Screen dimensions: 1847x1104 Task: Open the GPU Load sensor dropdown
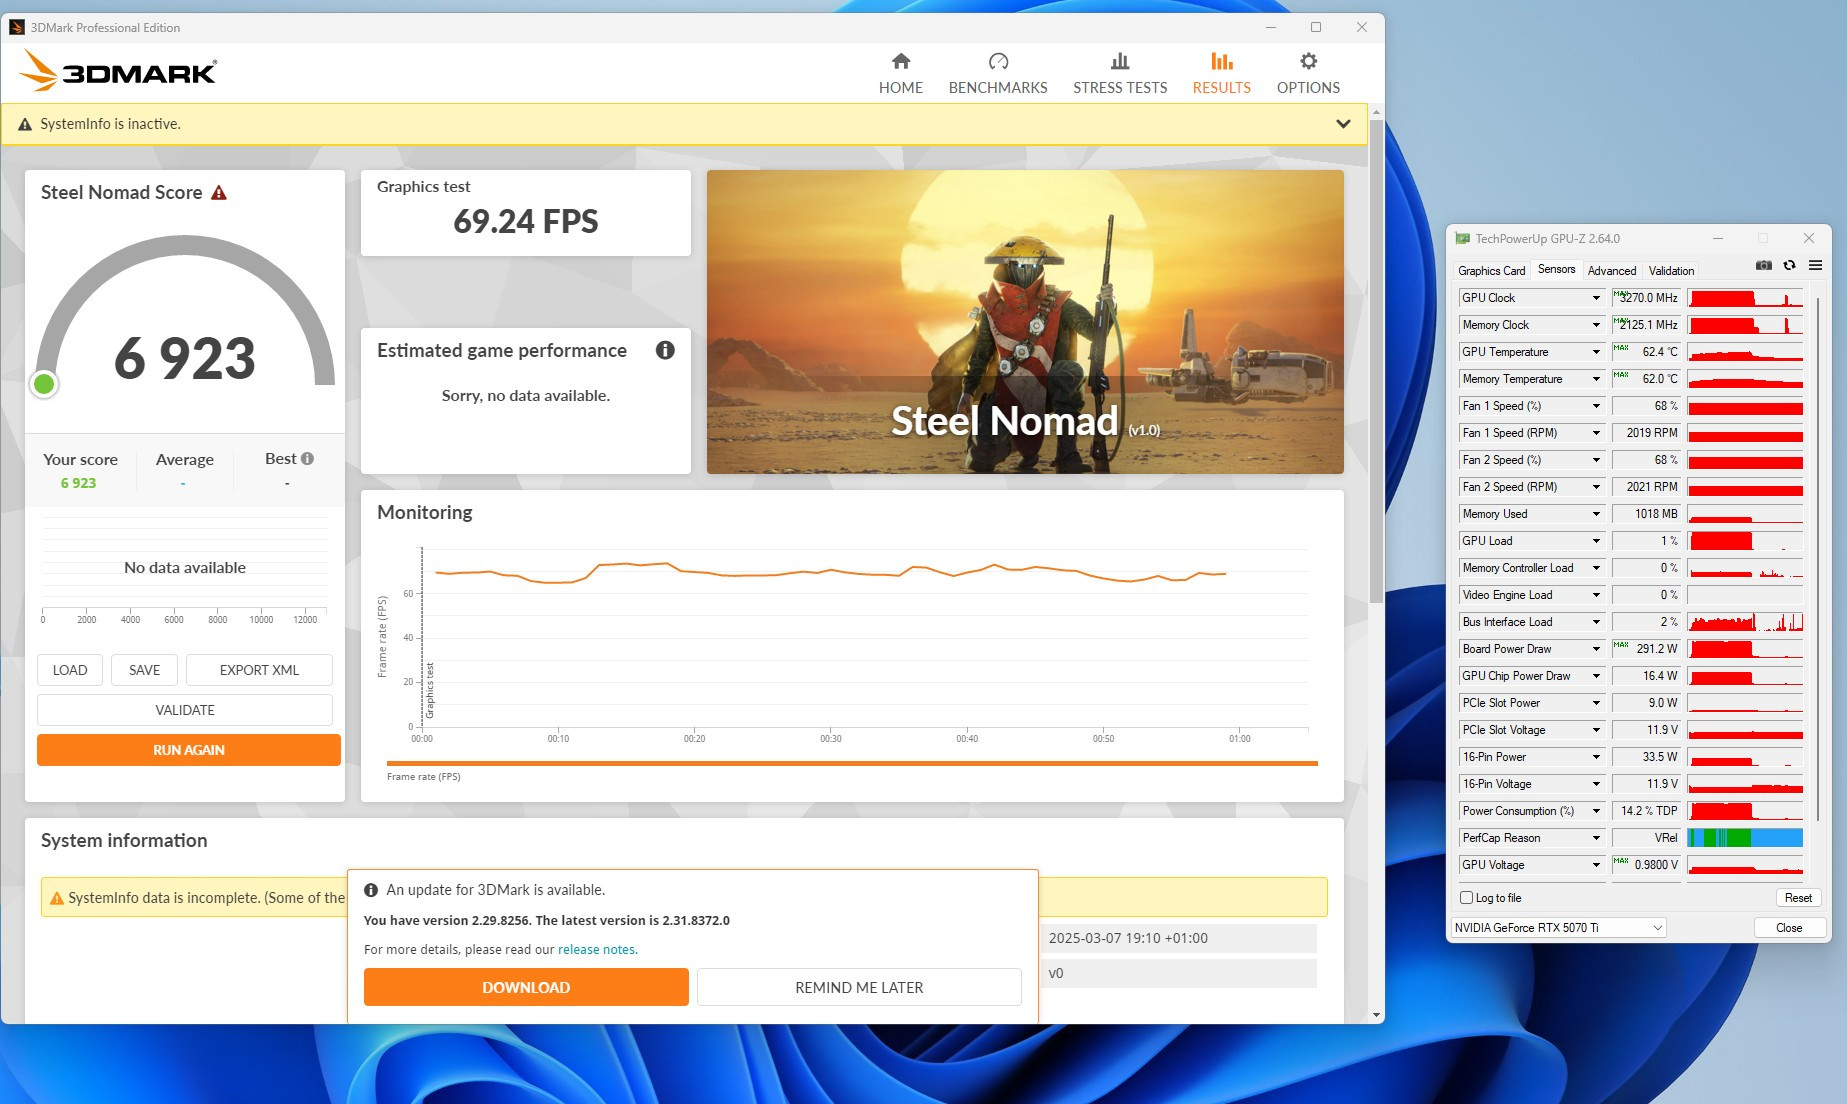click(x=1596, y=541)
